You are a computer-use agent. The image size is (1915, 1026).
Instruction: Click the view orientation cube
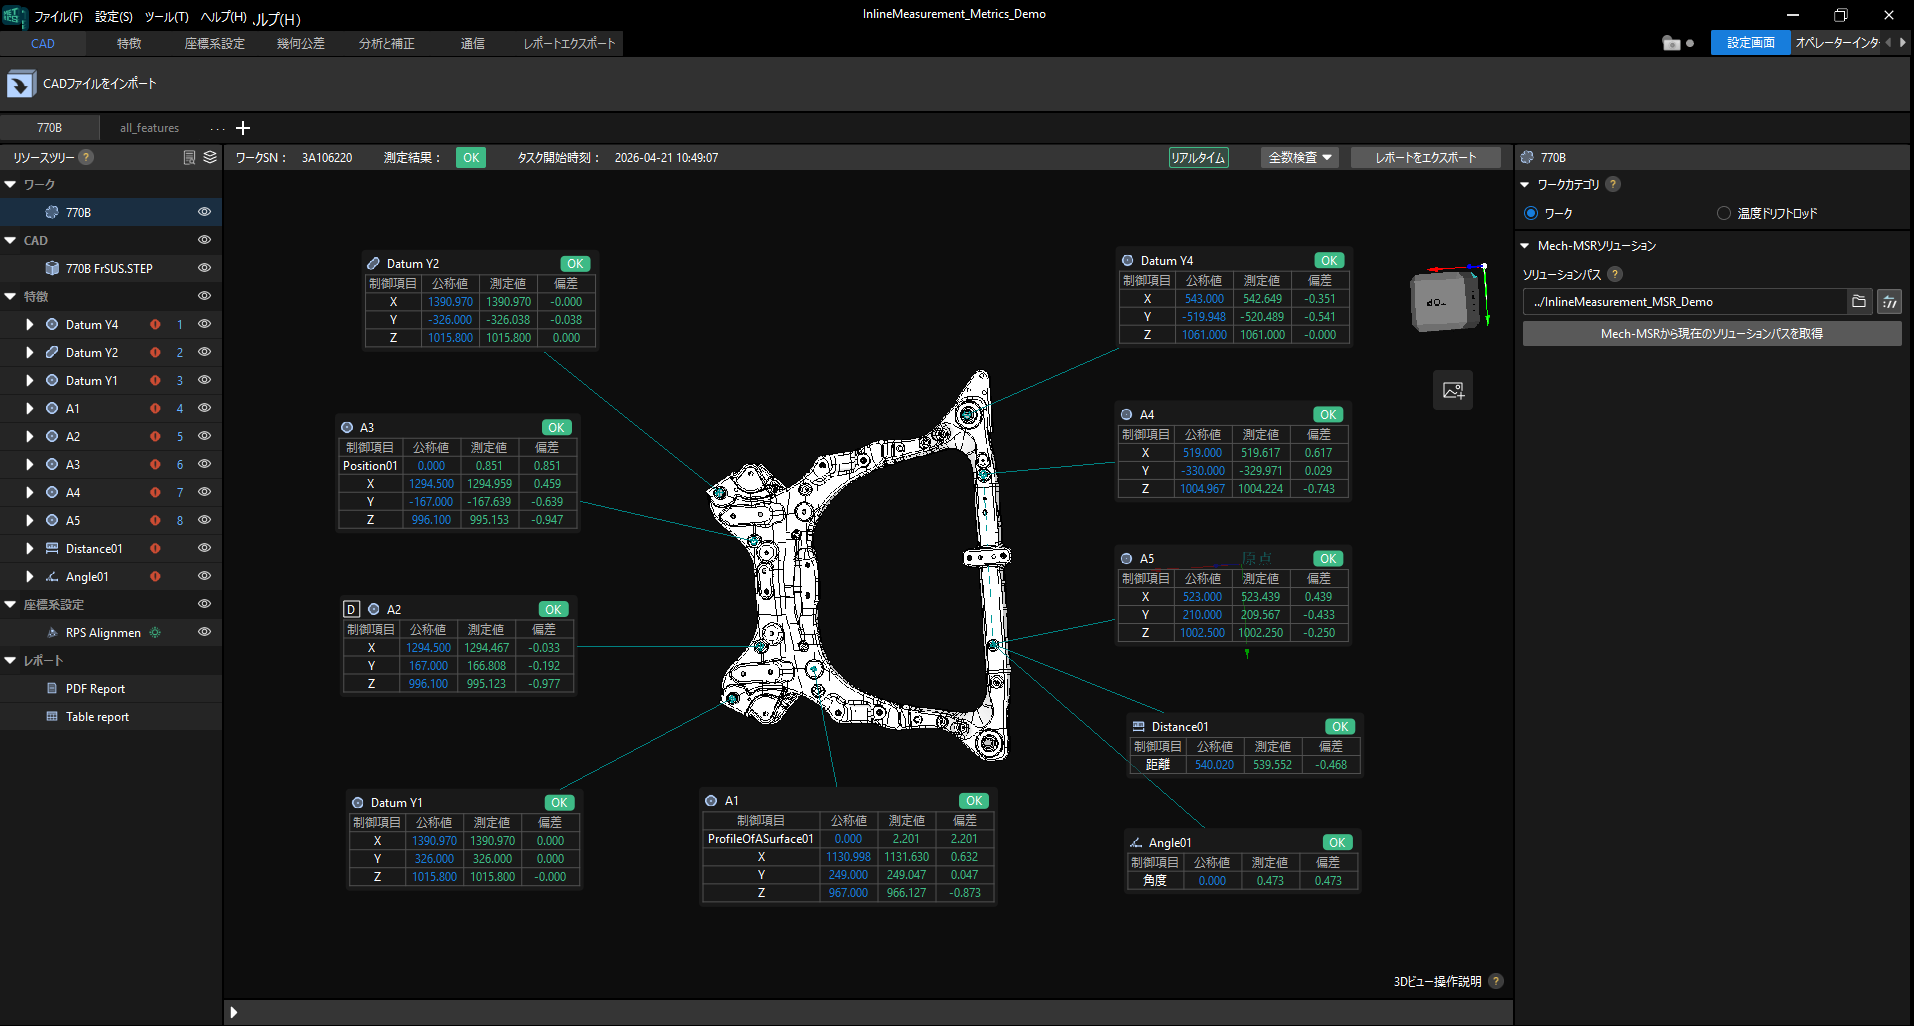tap(1444, 300)
